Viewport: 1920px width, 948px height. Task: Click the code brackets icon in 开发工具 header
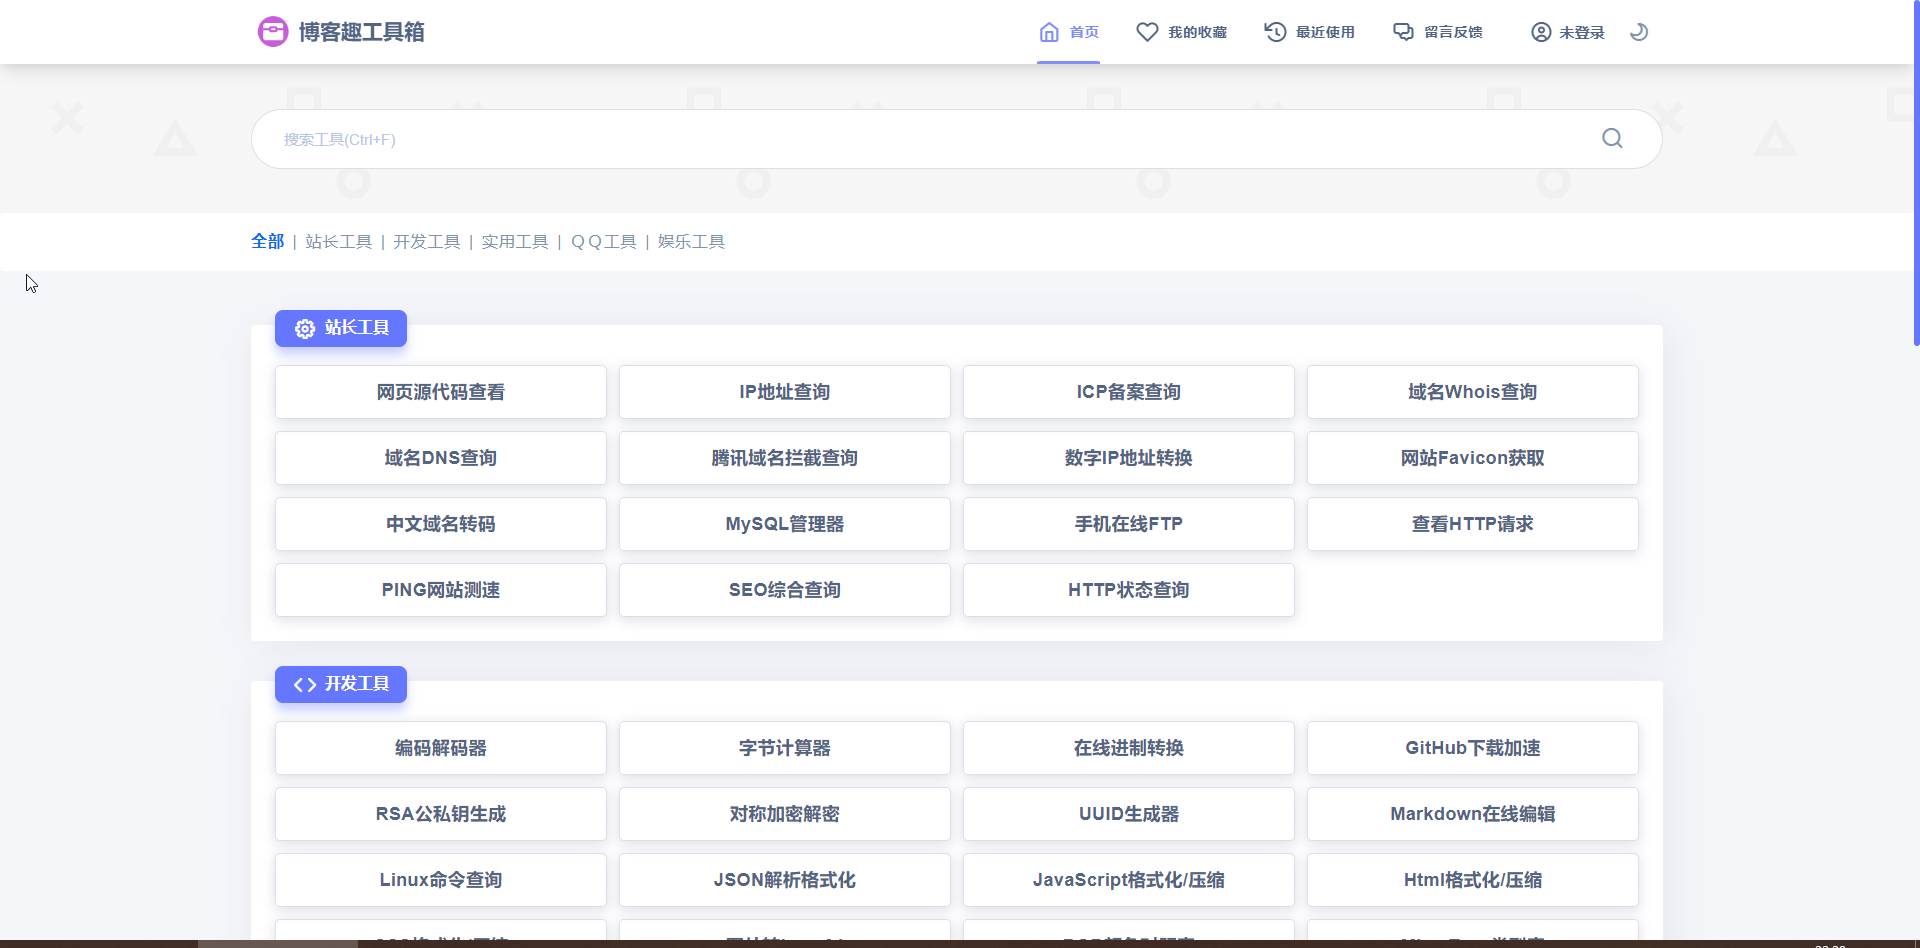(305, 684)
